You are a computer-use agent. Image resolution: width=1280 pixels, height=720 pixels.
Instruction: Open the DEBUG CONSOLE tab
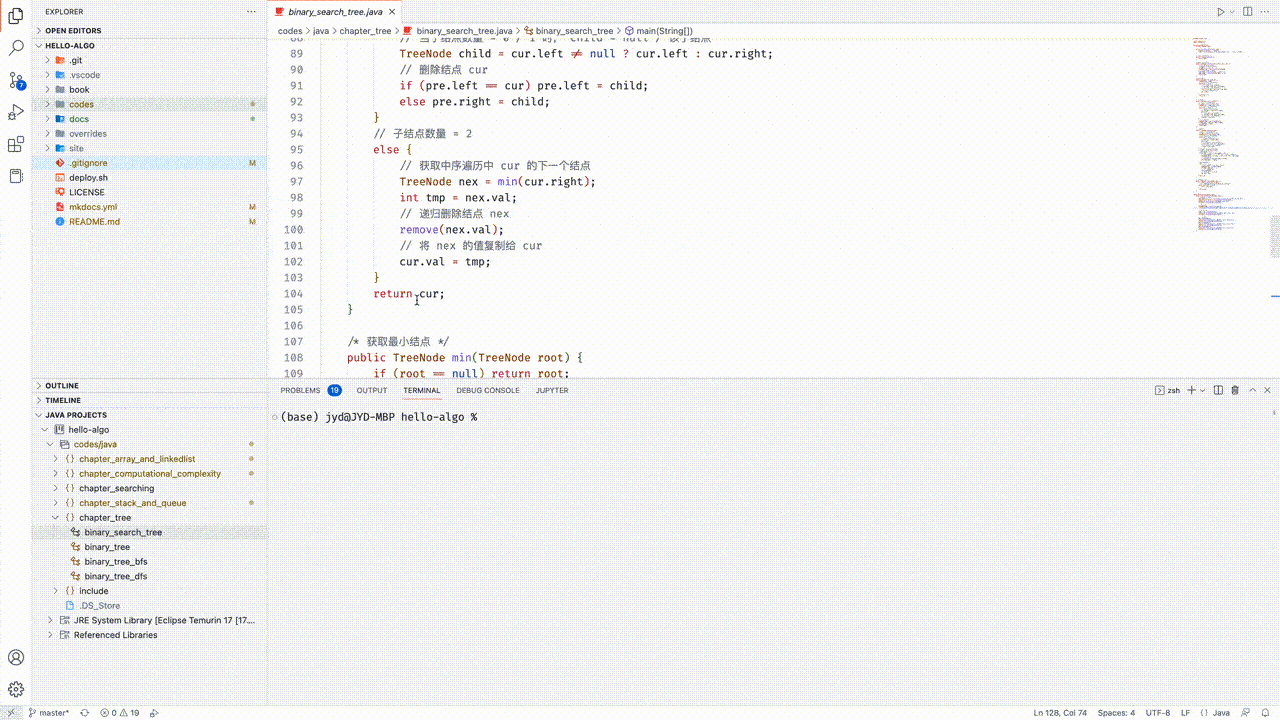tap(487, 390)
